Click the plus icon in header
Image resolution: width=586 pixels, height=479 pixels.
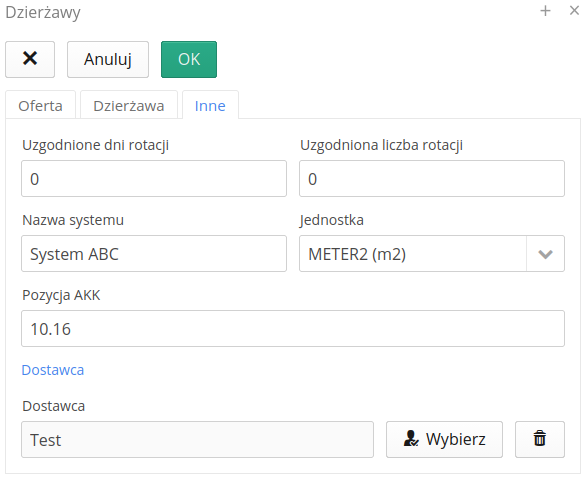(545, 11)
